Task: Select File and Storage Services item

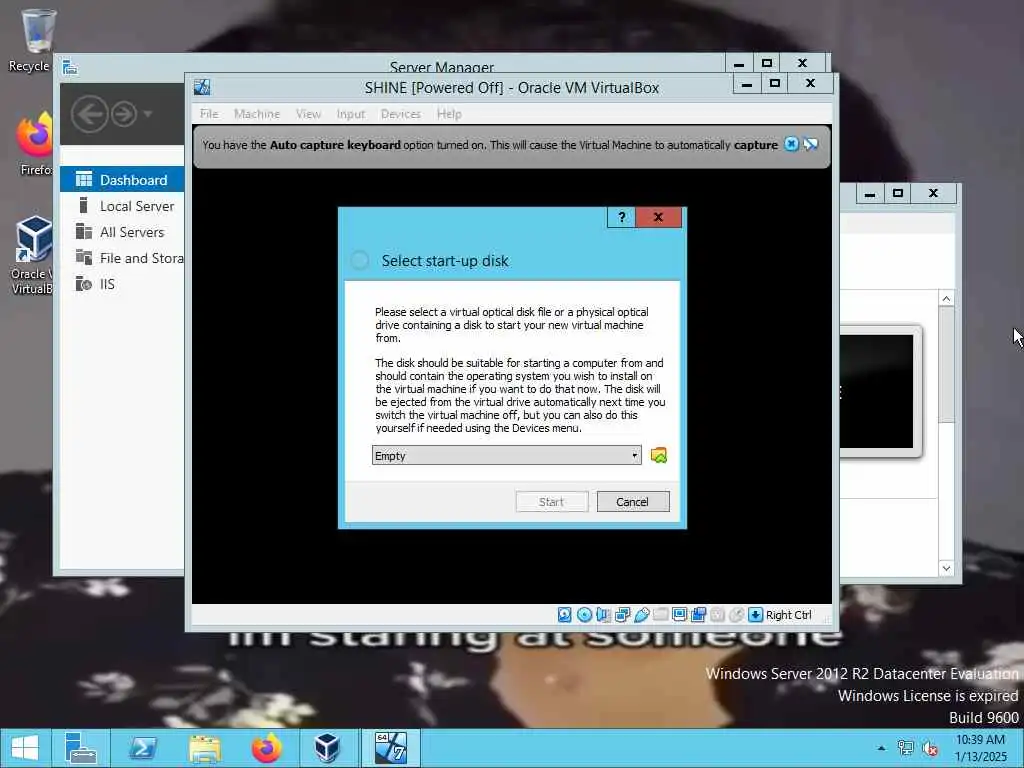Action: [x=122, y=258]
